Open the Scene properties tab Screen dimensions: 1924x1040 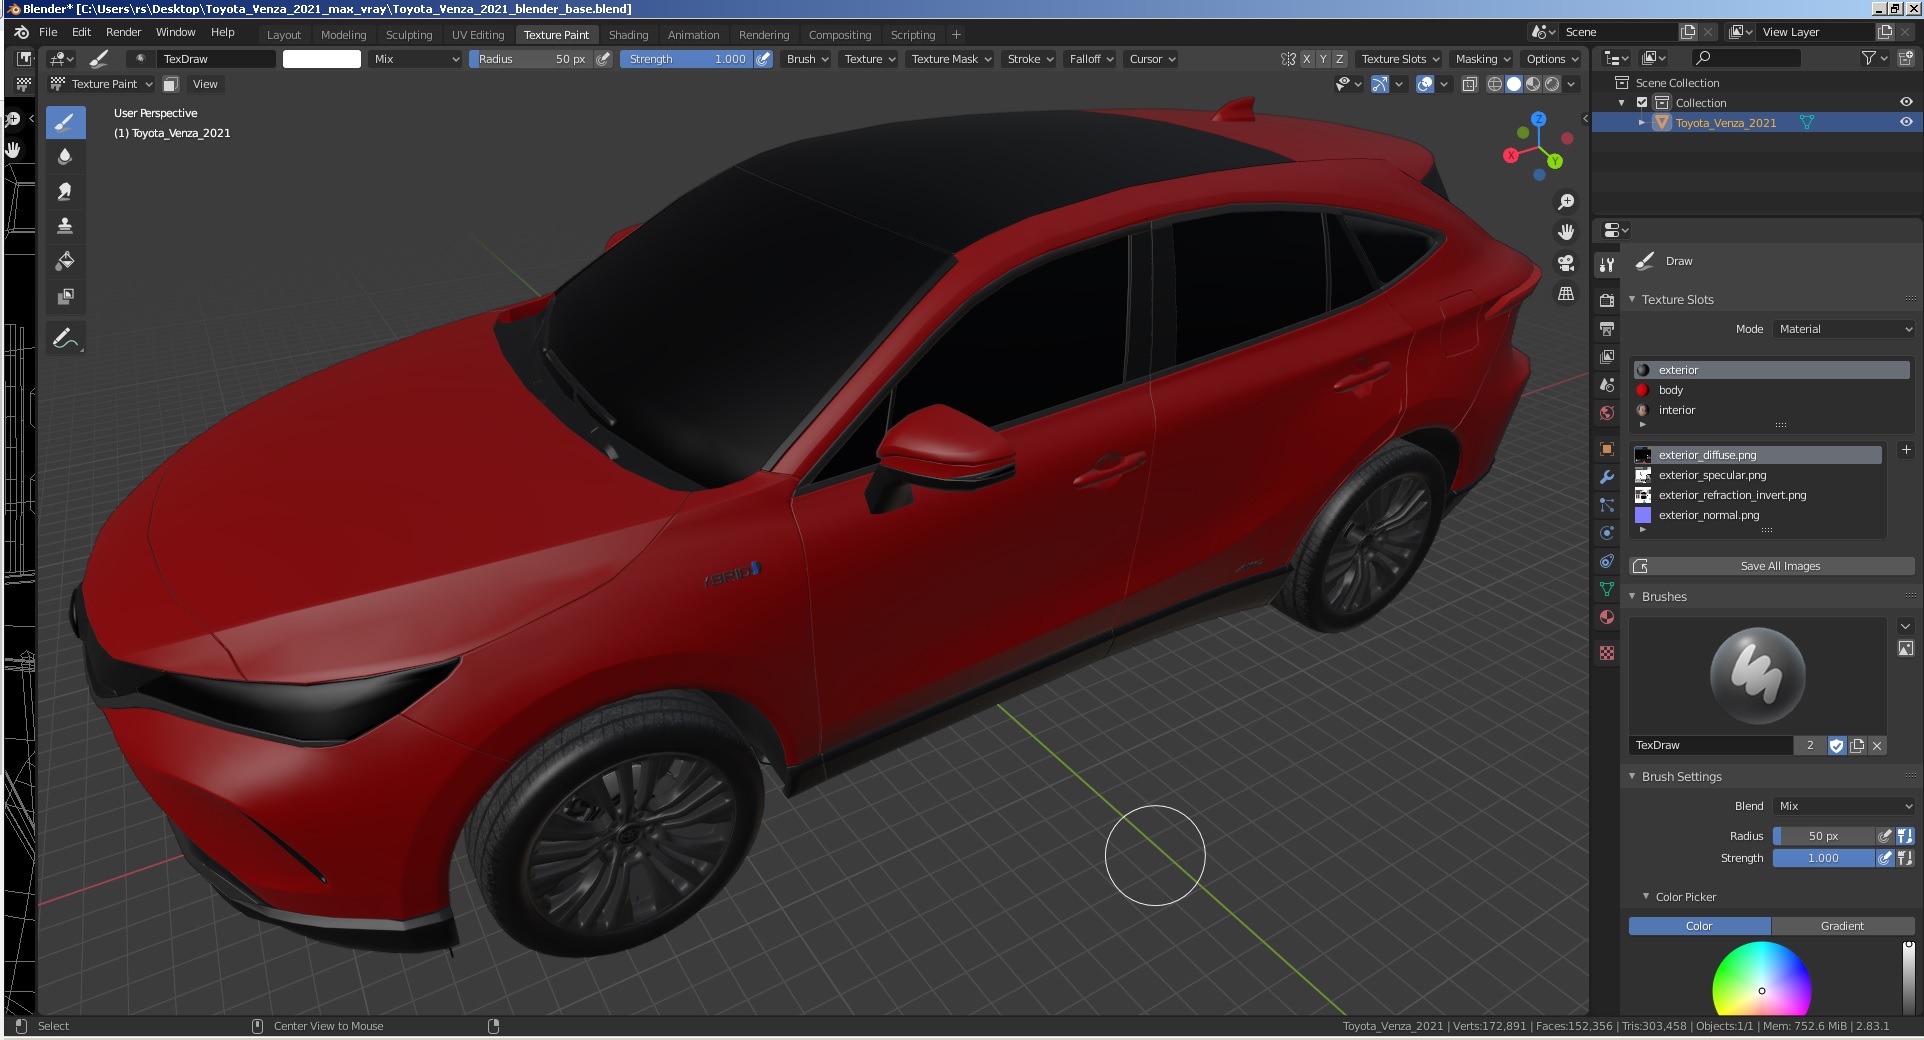pos(1607,384)
